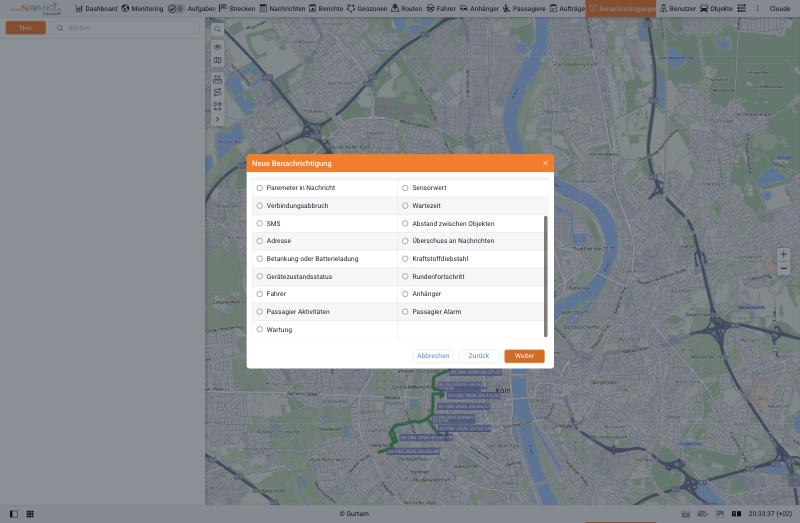Open the Aufträge tab
The width and height of the screenshot is (800, 523).
point(567,9)
